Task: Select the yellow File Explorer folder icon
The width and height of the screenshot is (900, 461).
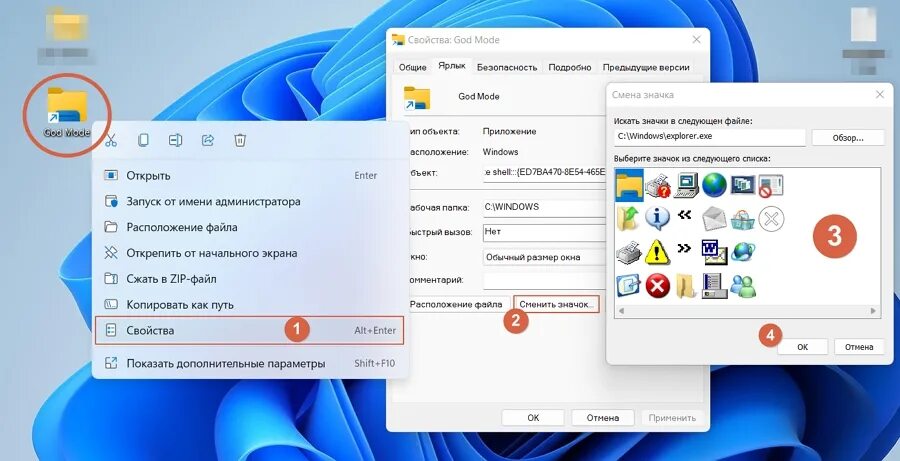Action: click(x=628, y=185)
